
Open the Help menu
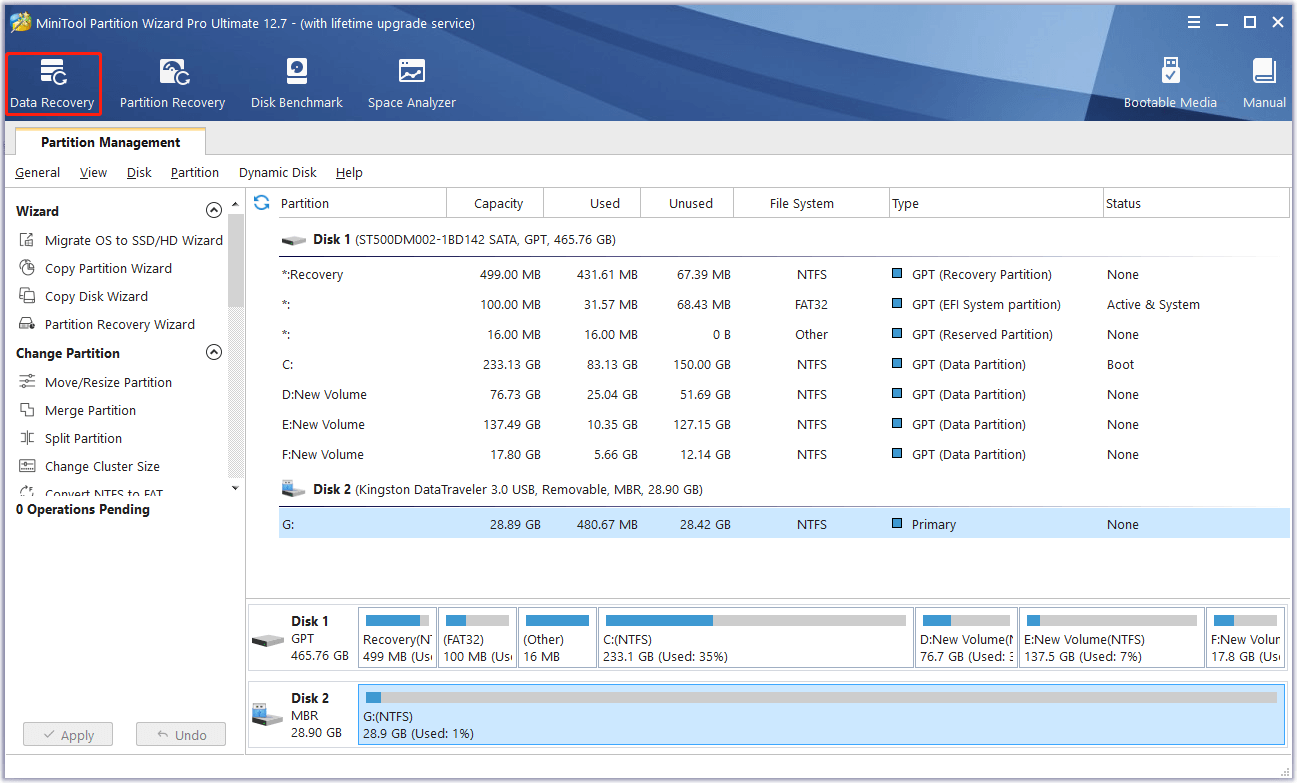coord(349,172)
